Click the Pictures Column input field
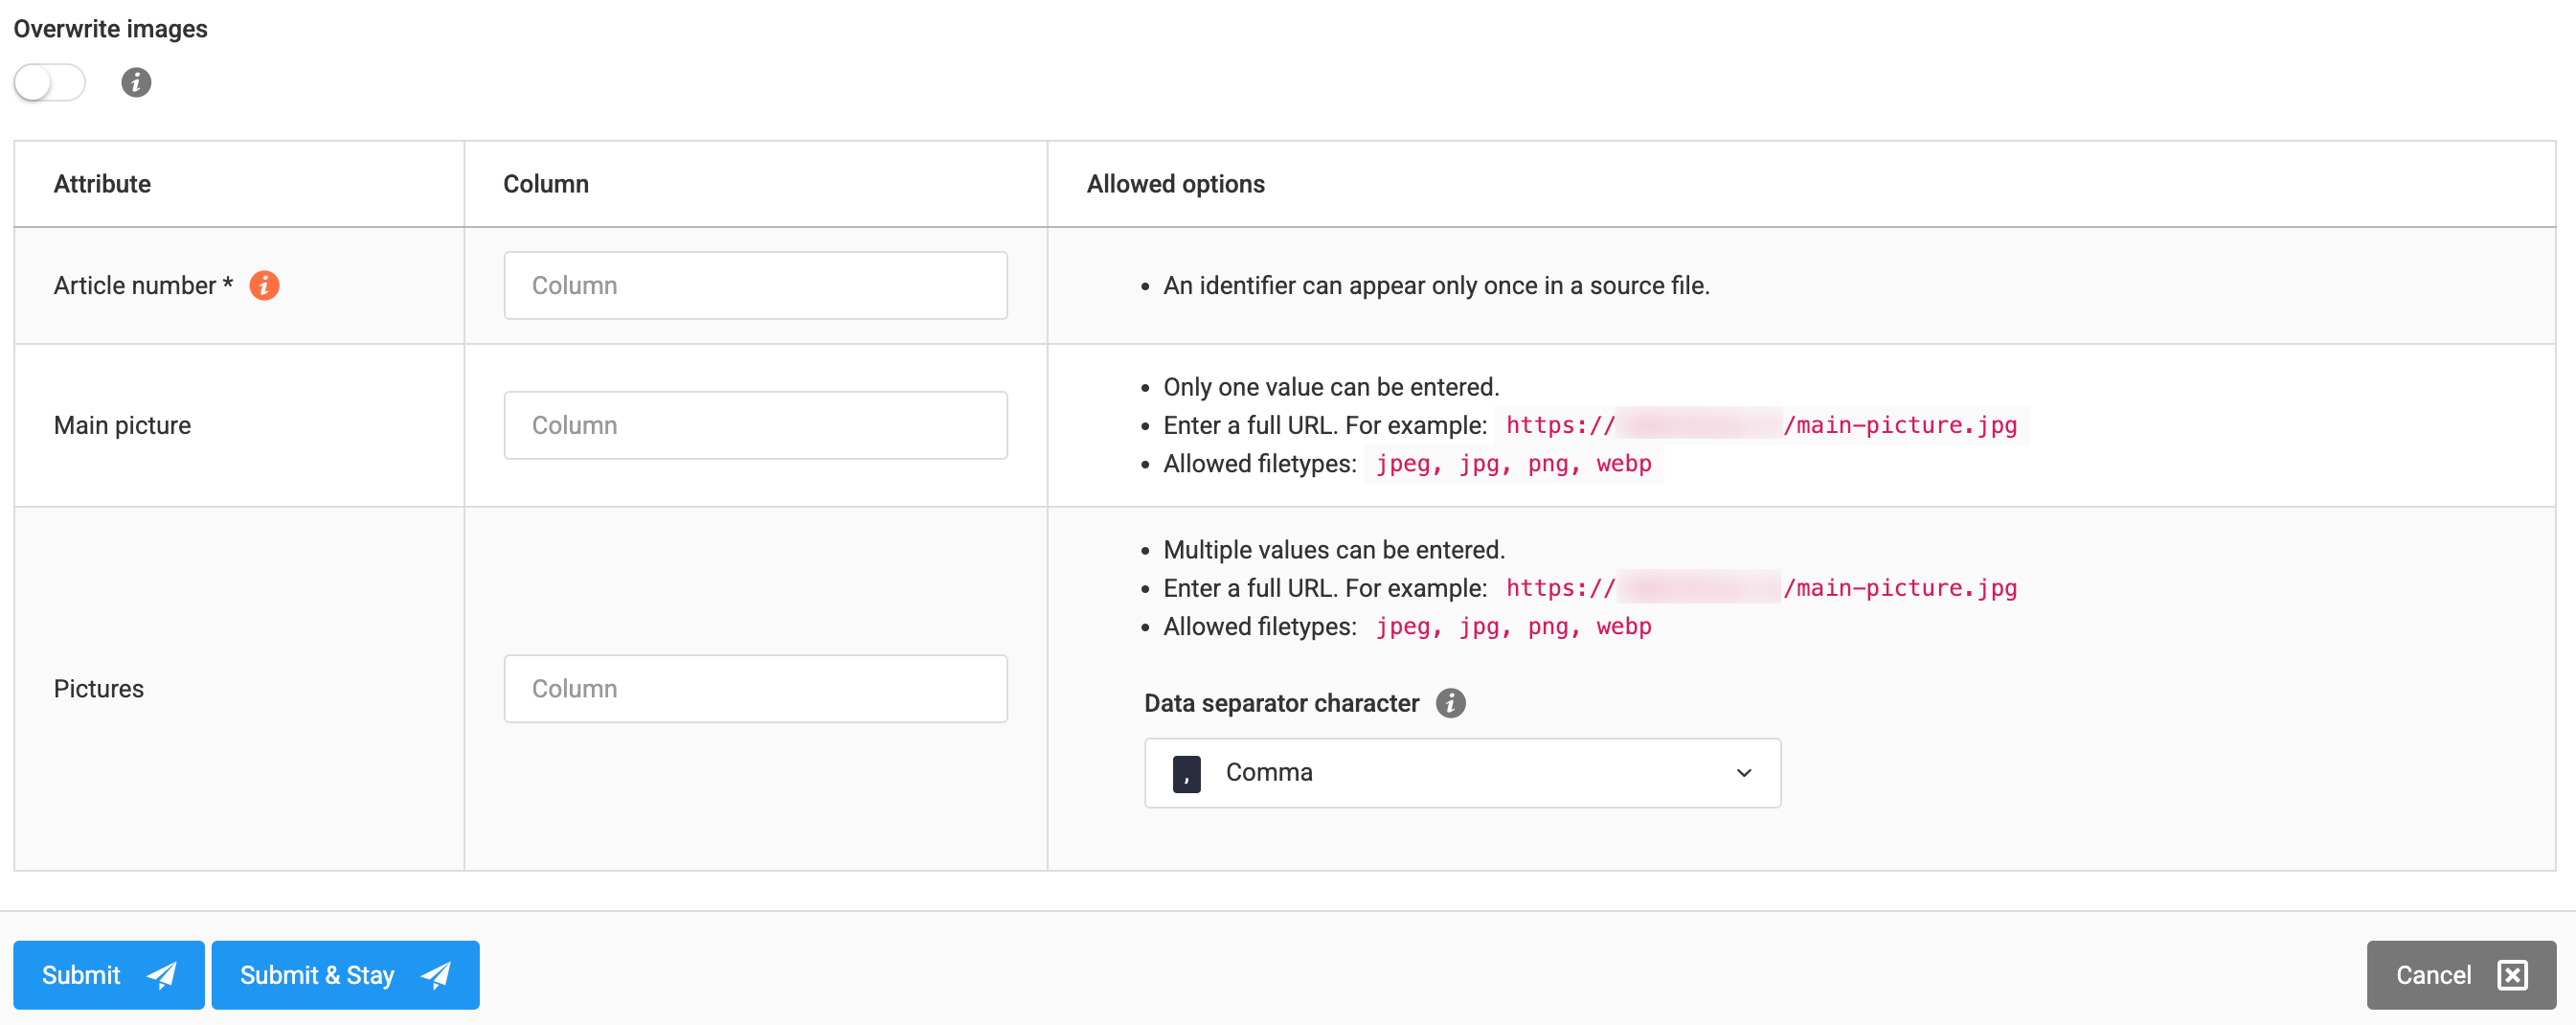This screenshot has height=1025, width=2576. [755, 688]
